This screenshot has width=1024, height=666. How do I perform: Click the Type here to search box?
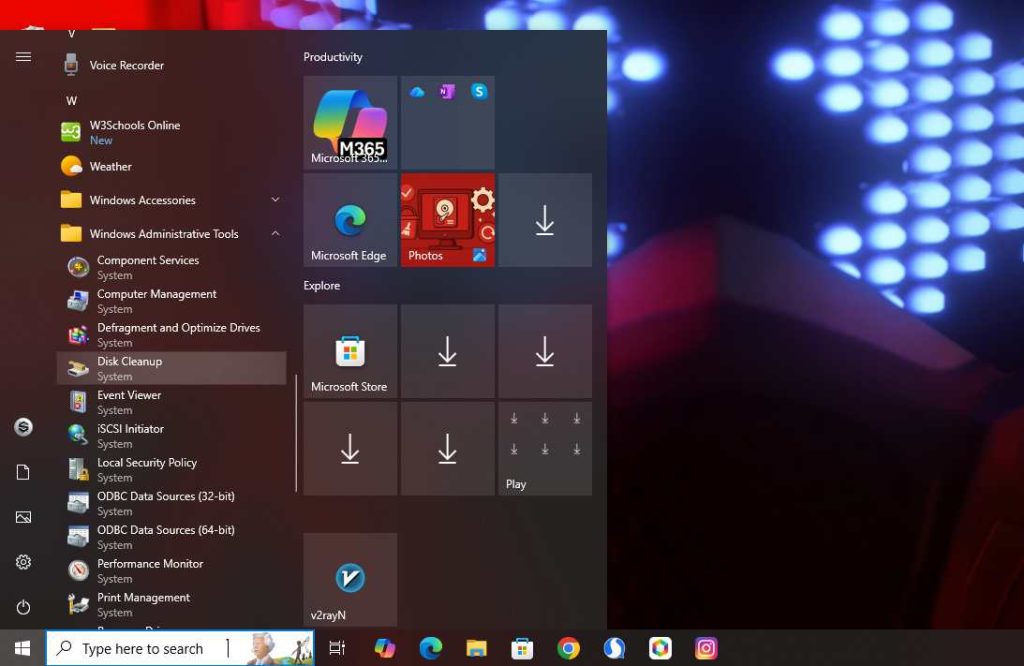(x=180, y=648)
